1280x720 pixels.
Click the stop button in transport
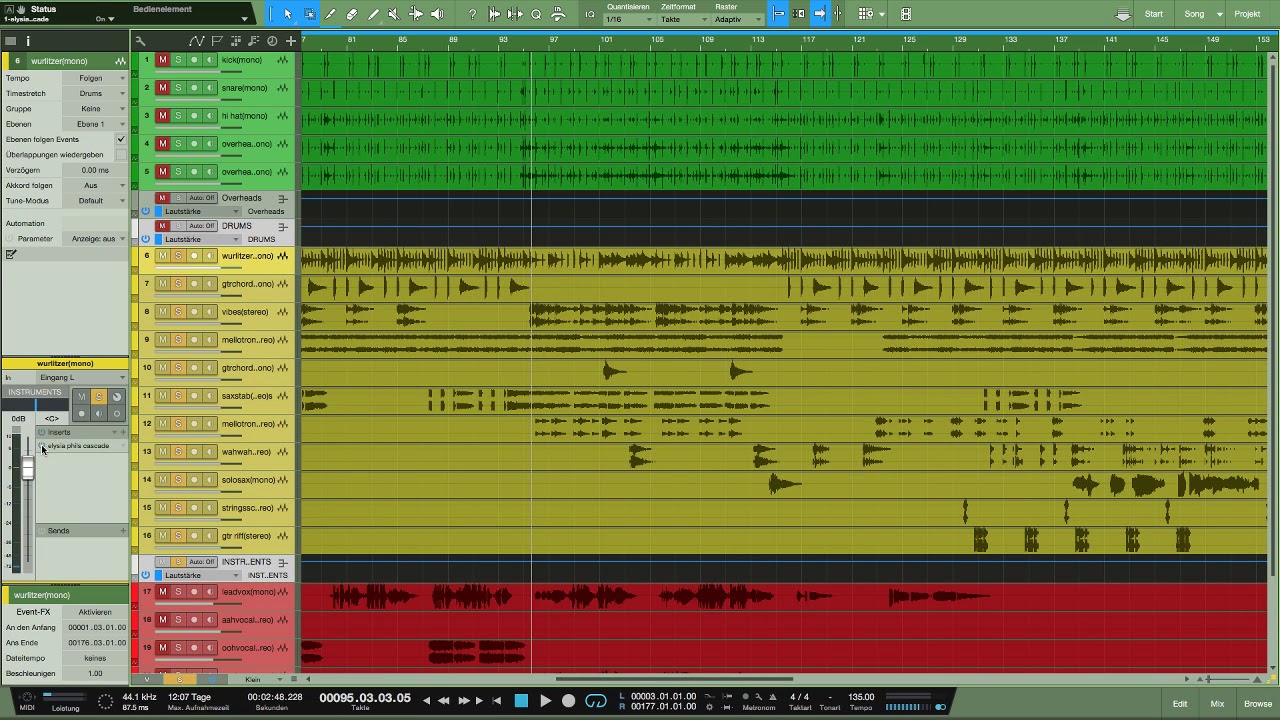click(x=521, y=701)
